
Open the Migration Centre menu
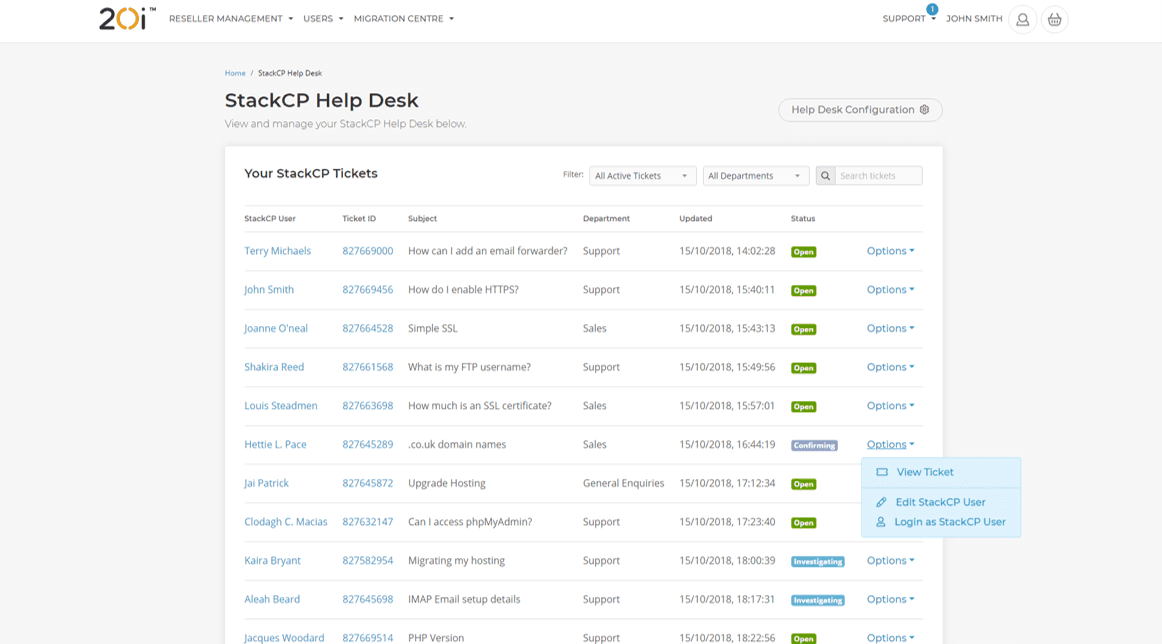pyautogui.click(x=403, y=19)
